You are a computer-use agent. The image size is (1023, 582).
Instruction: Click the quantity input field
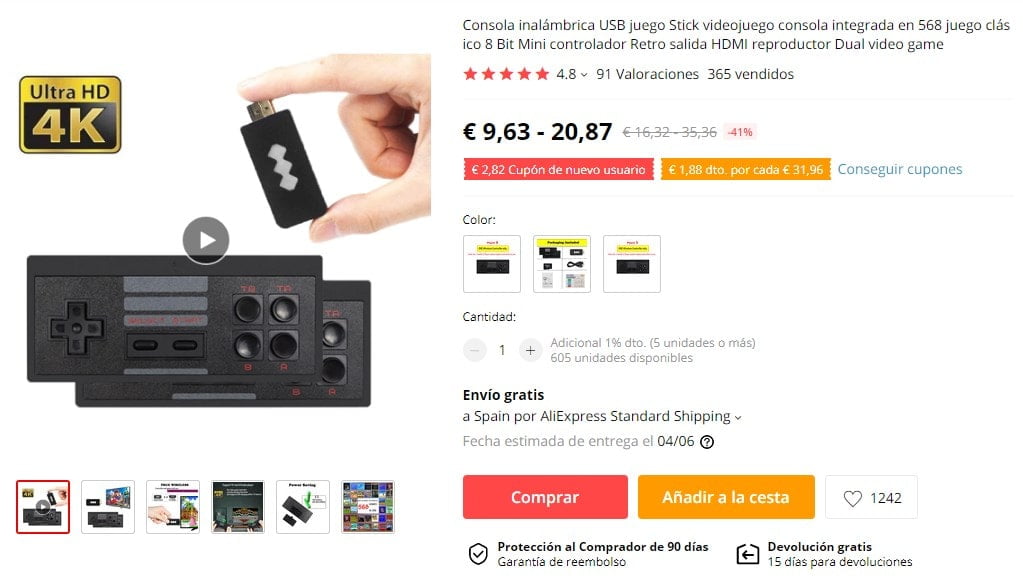[x=501, y=350]
